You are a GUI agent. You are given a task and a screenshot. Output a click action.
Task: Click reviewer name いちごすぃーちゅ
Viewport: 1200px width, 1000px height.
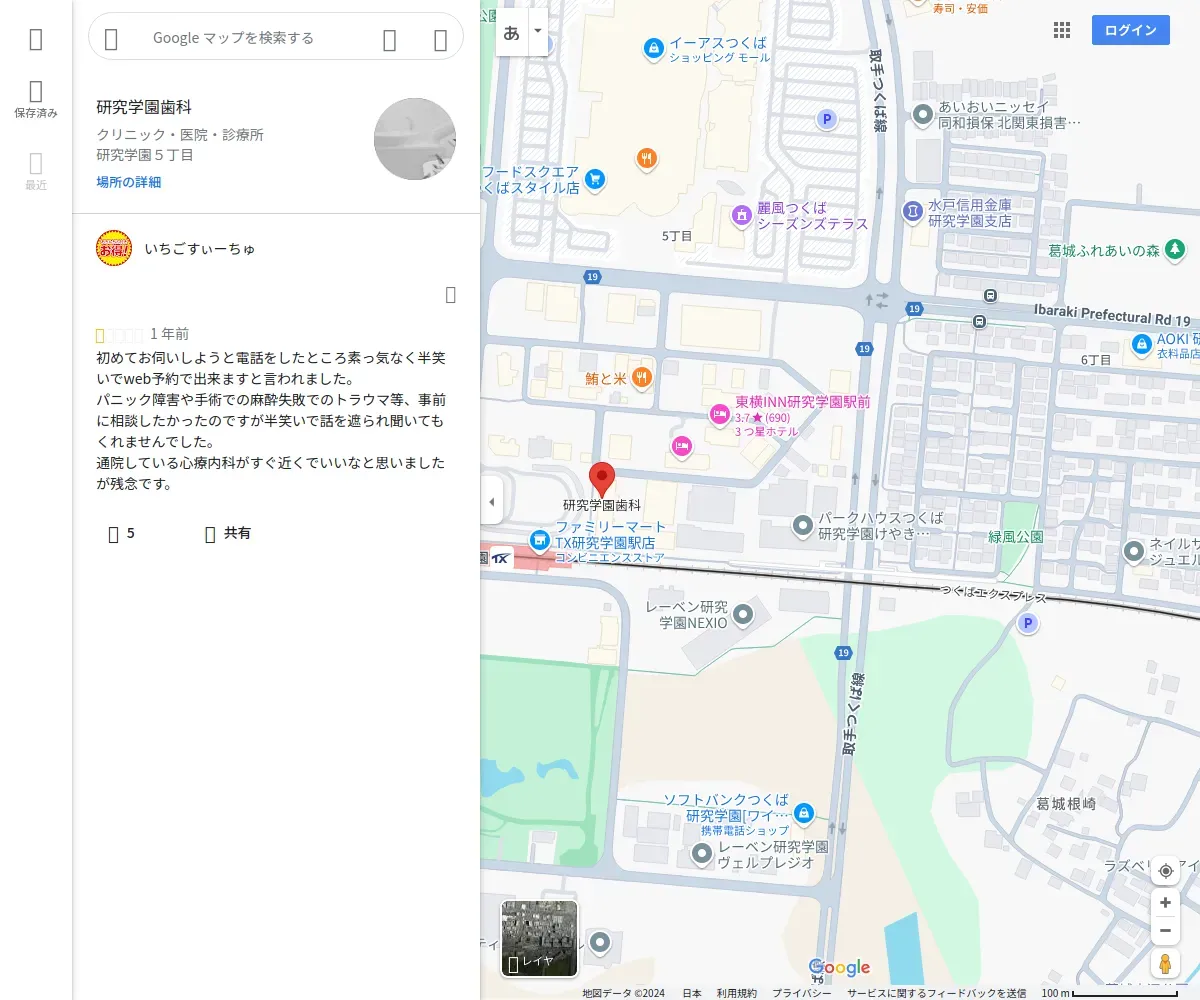pos(200,248)
